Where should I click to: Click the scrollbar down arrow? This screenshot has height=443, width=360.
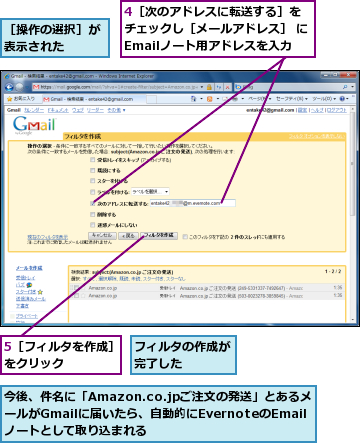pyautogui.click(x=353, y=319)
